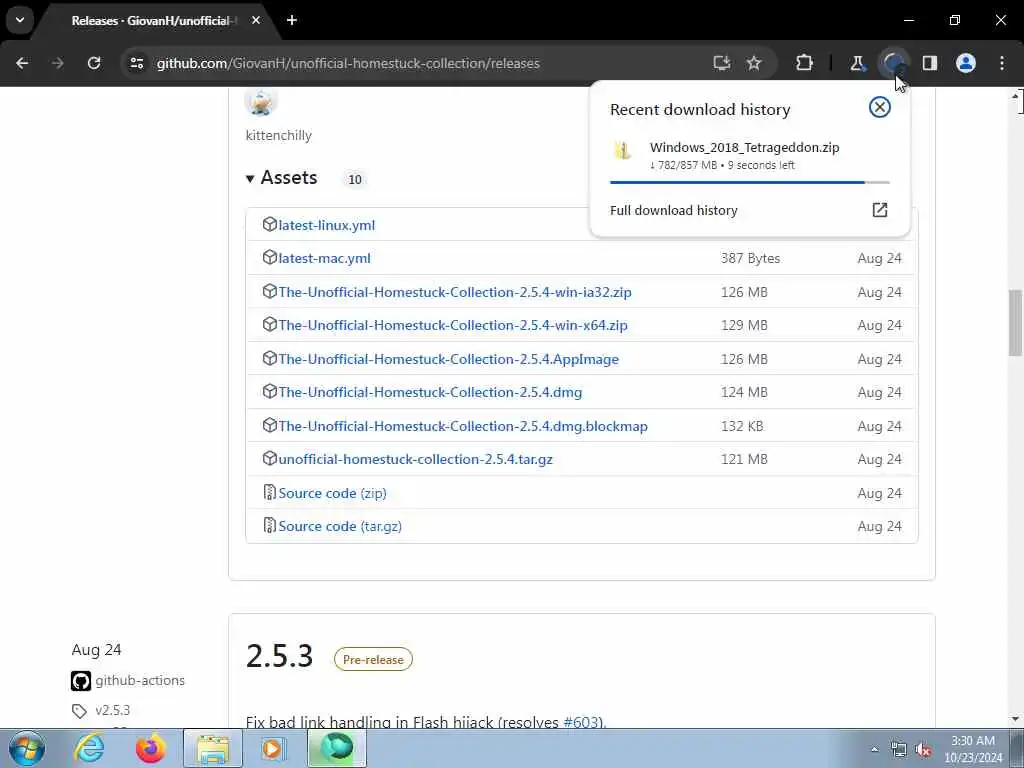The image size is (1024, 768).
Task: Open Chrome Labs flask icon
Action: pyautogui.click(x=857, y=63)
